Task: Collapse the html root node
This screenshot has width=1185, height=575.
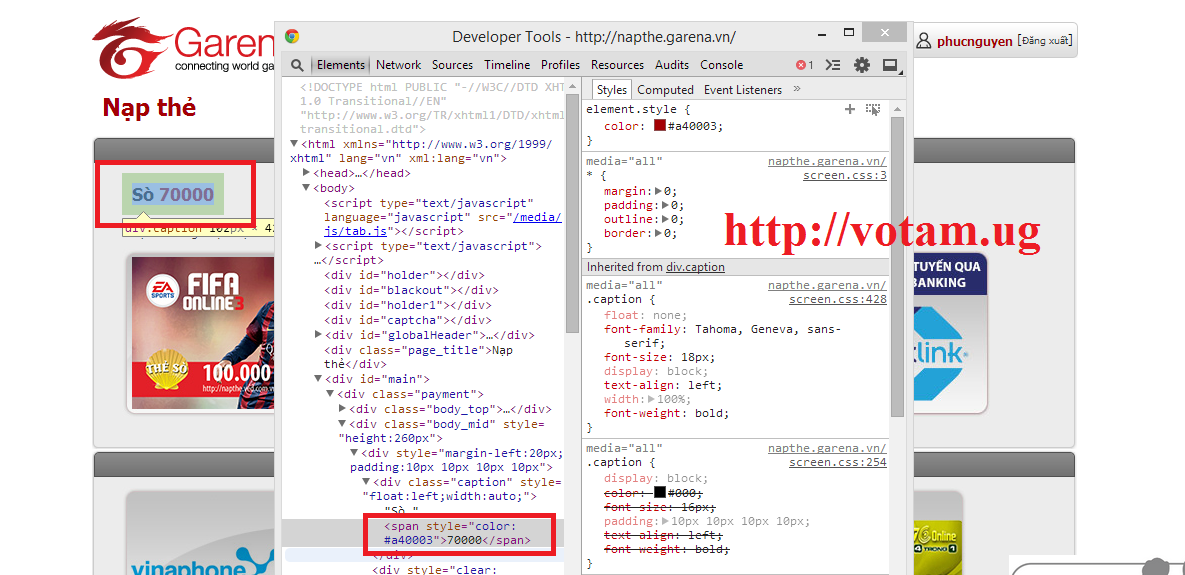Action: point(294,144)
